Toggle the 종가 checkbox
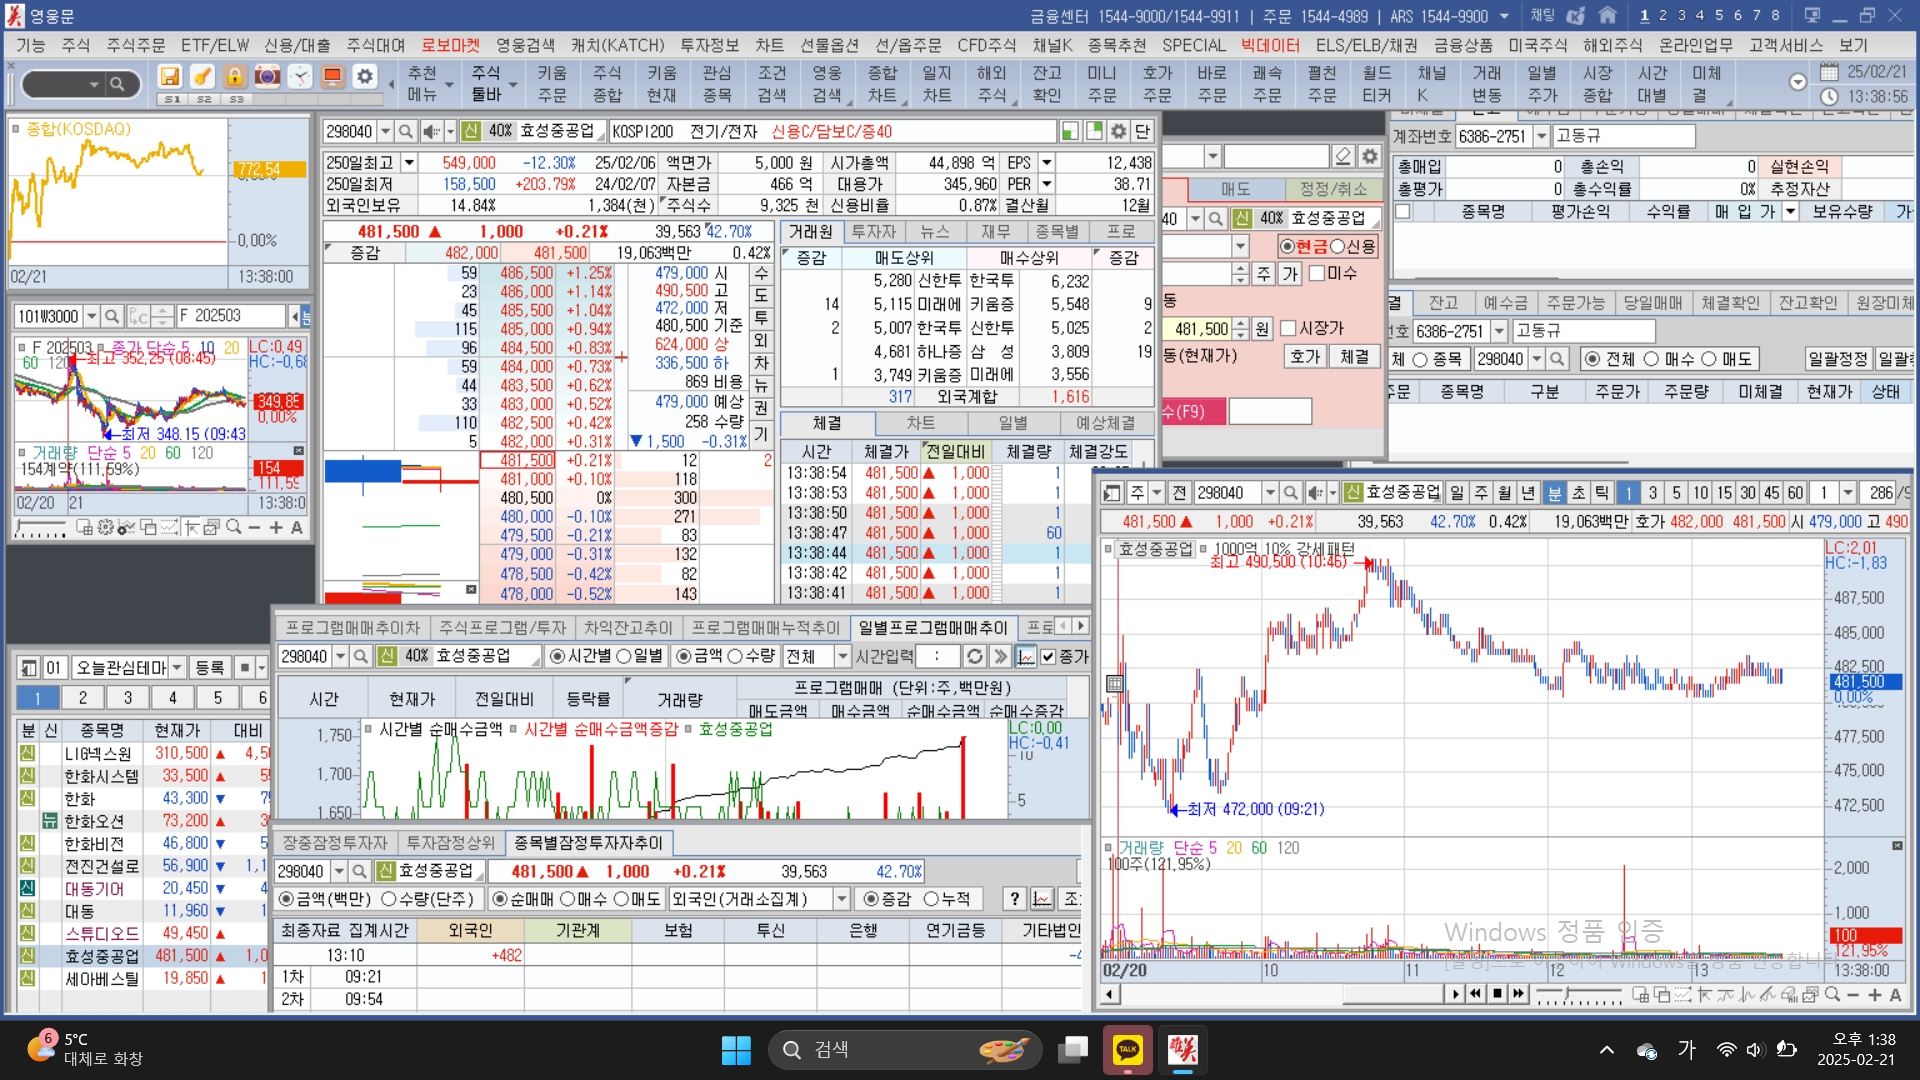This screenshot has width=1920, height=1080. click(1048, 656)
